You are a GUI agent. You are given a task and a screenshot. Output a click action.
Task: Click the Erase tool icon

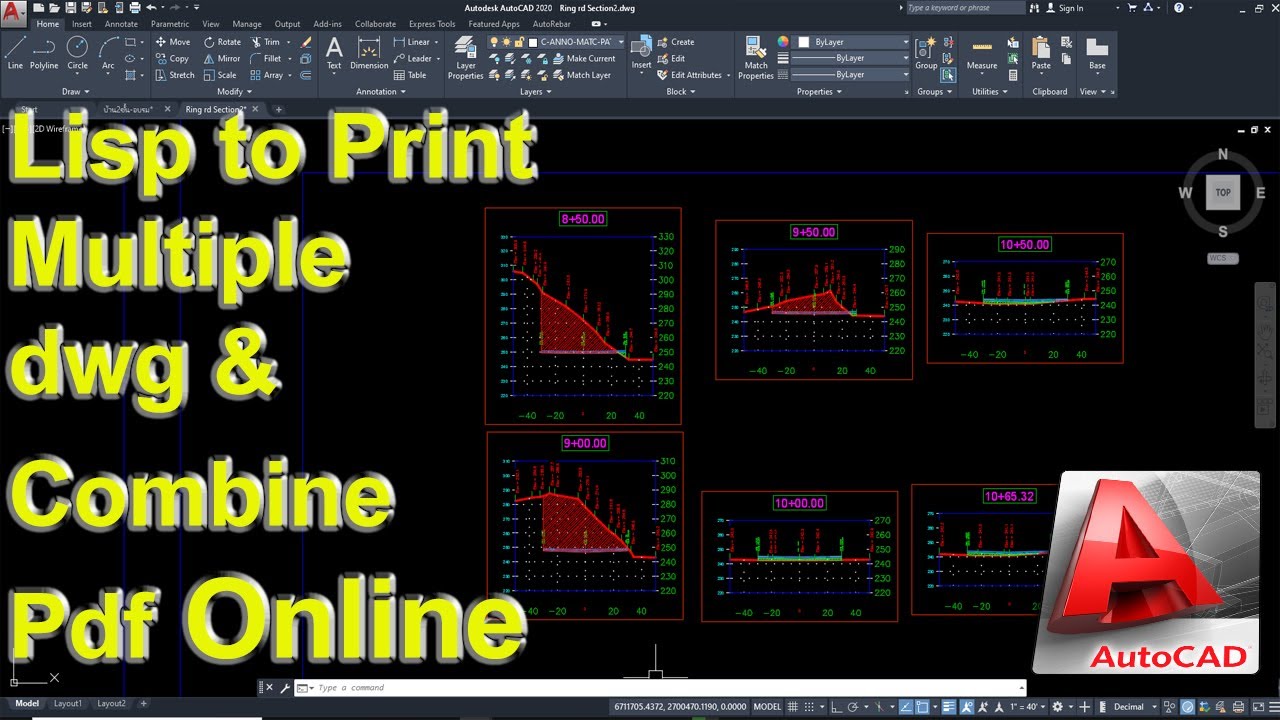(306, 42)
